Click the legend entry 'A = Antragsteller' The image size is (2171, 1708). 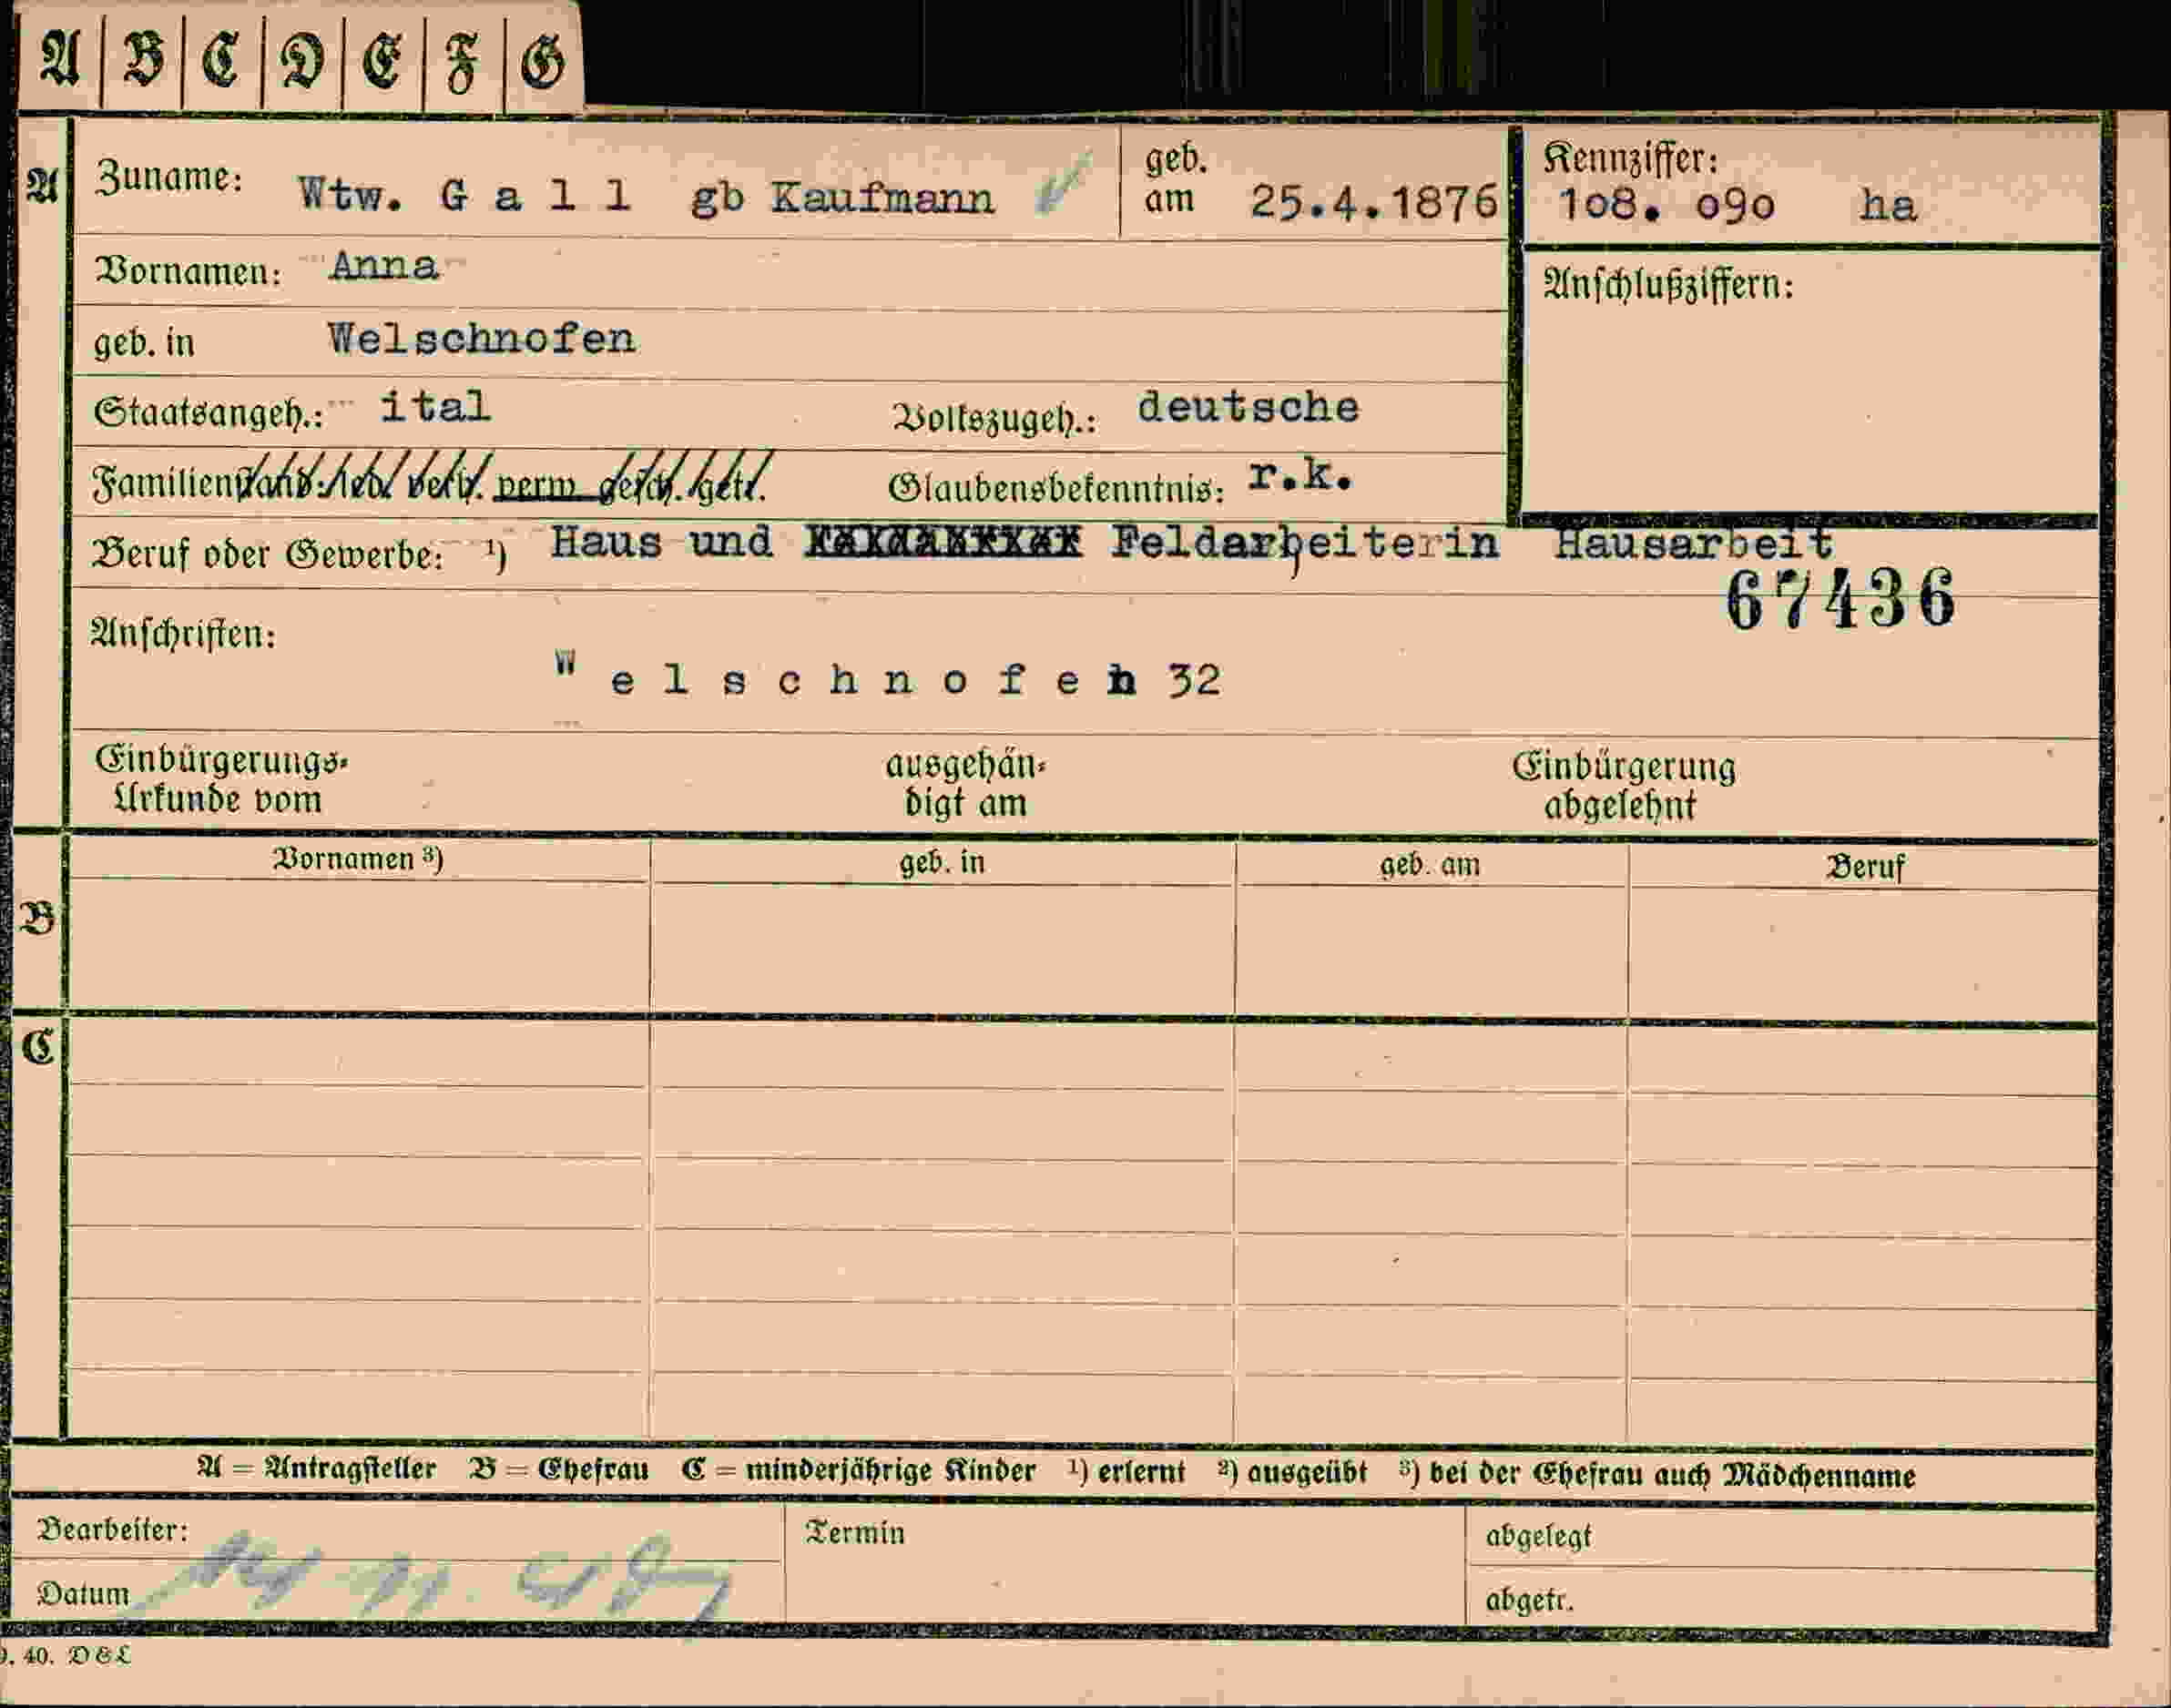(317, 1469)
